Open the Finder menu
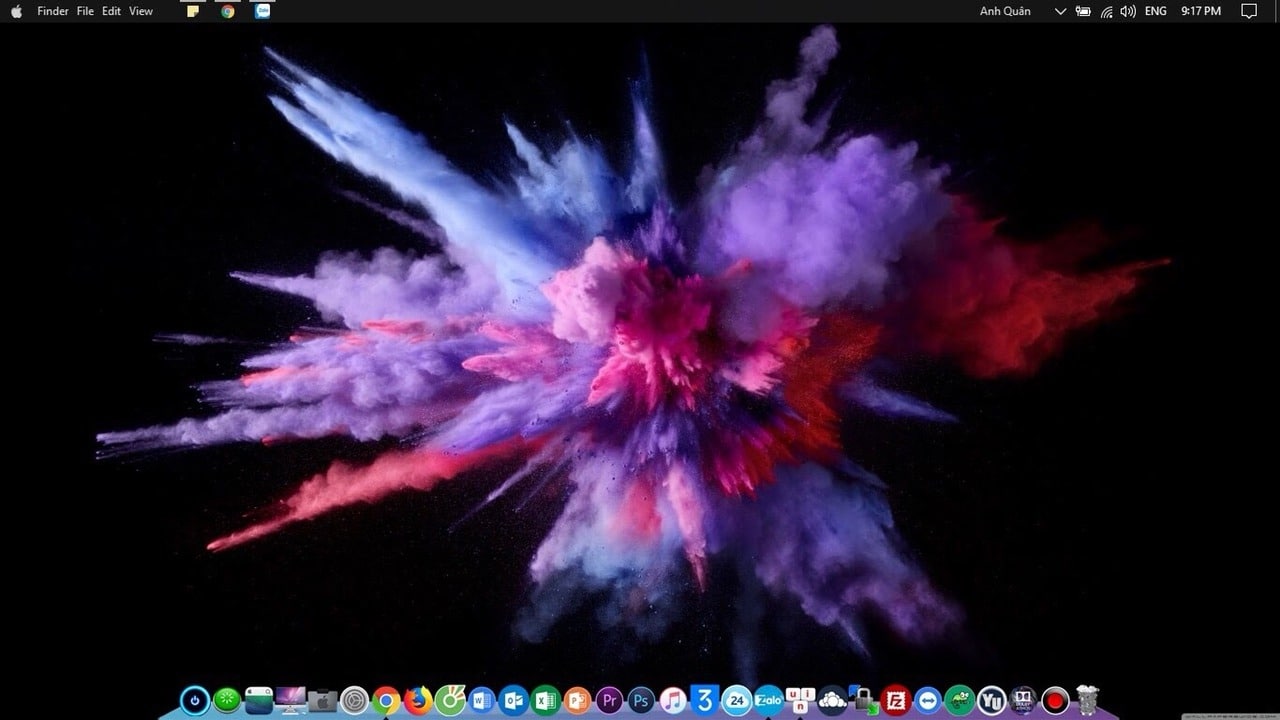 coord(53,11)
